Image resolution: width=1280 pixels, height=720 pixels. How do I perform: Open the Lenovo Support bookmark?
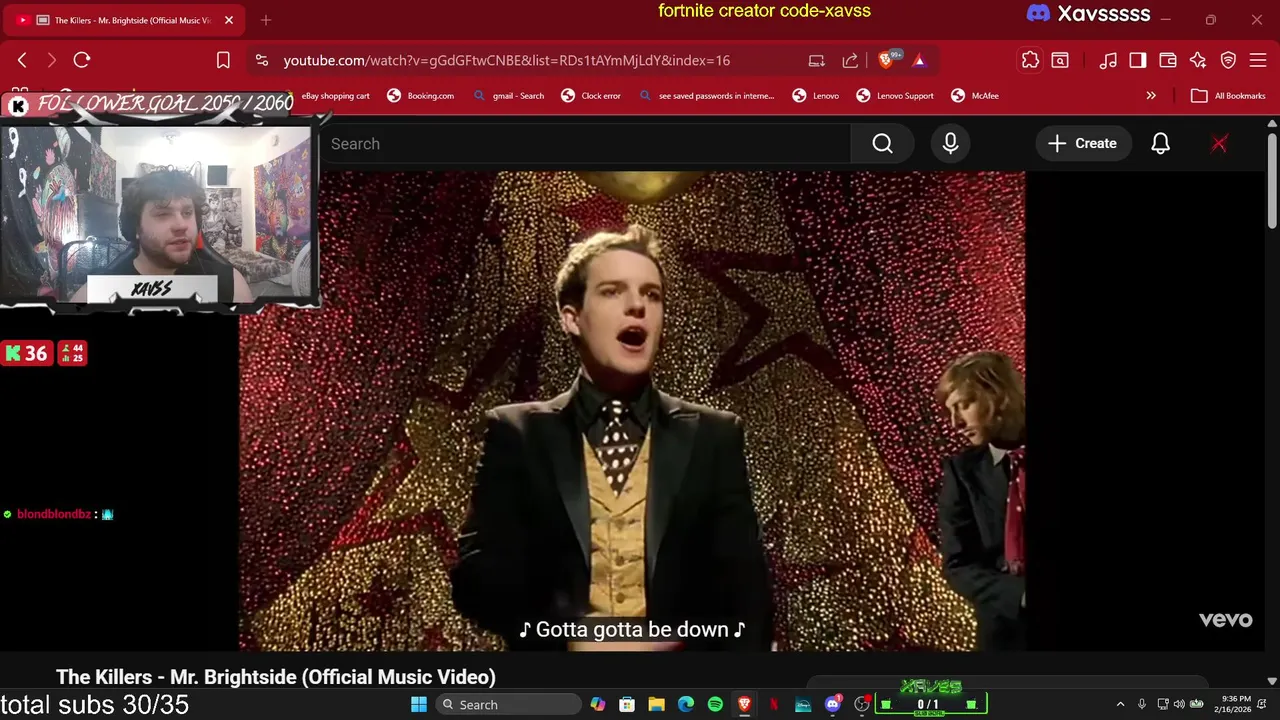tap(895, 96)
